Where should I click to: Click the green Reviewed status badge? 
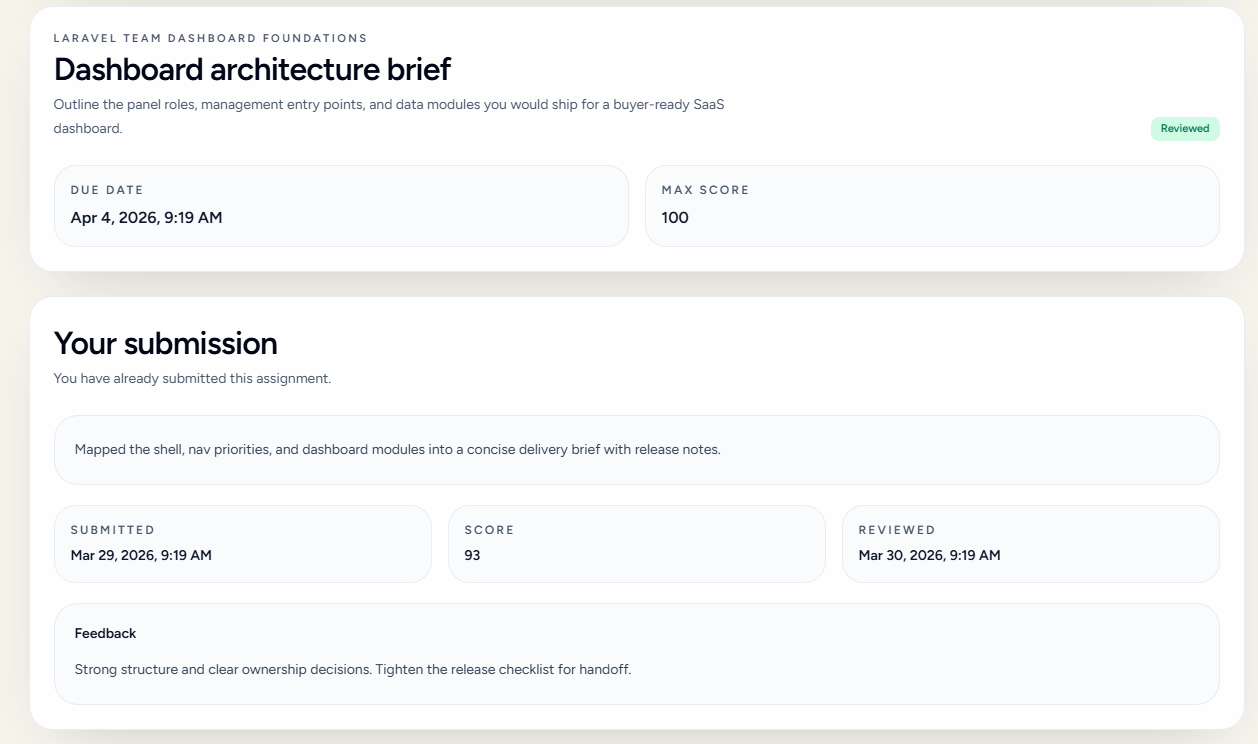coord(1184,129)
